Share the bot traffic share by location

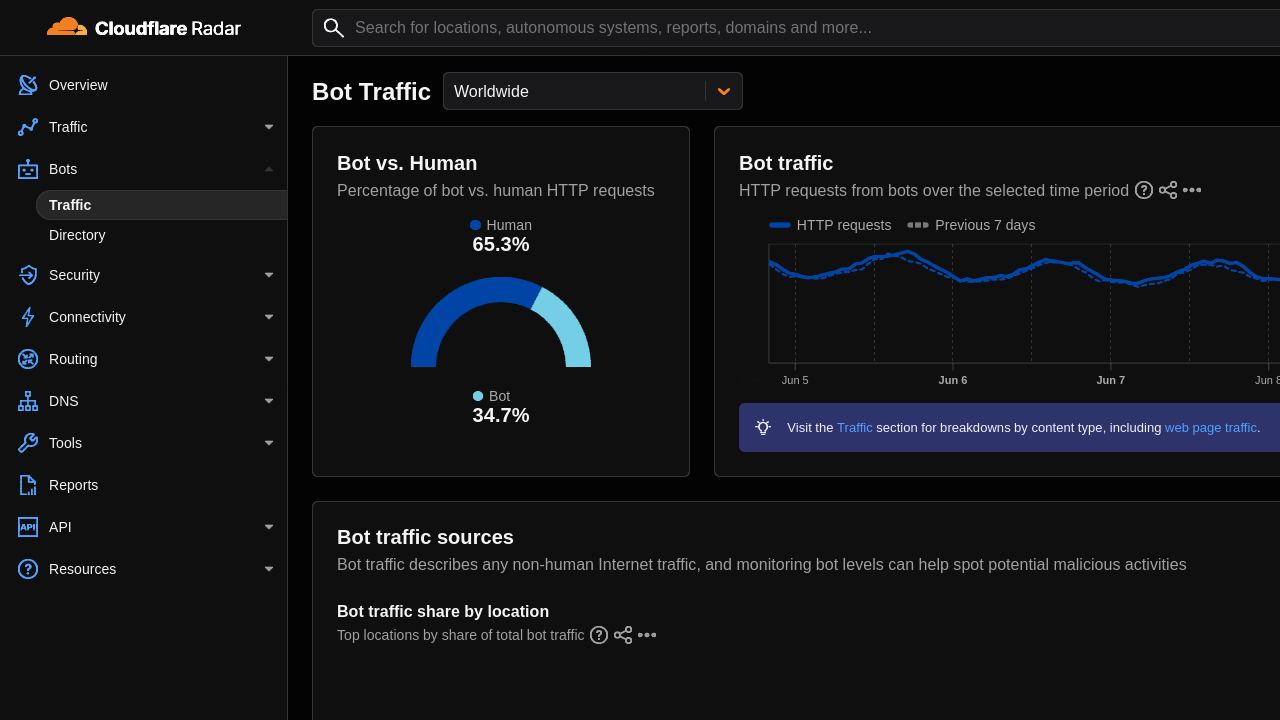(623, 635)
